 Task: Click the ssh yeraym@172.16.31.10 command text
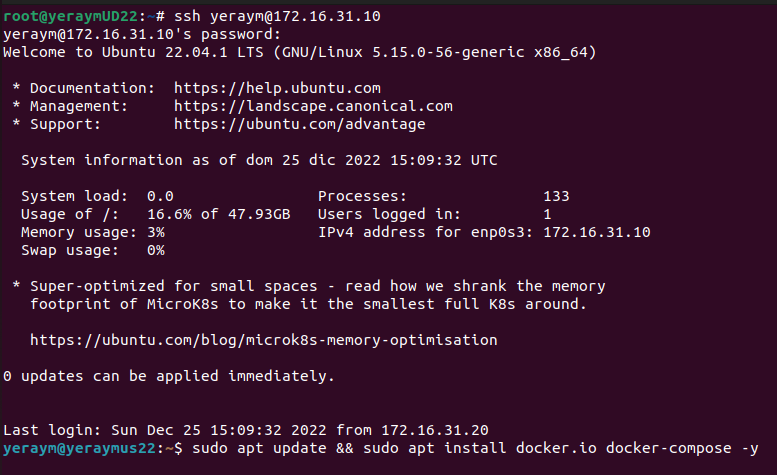[277, 16]
